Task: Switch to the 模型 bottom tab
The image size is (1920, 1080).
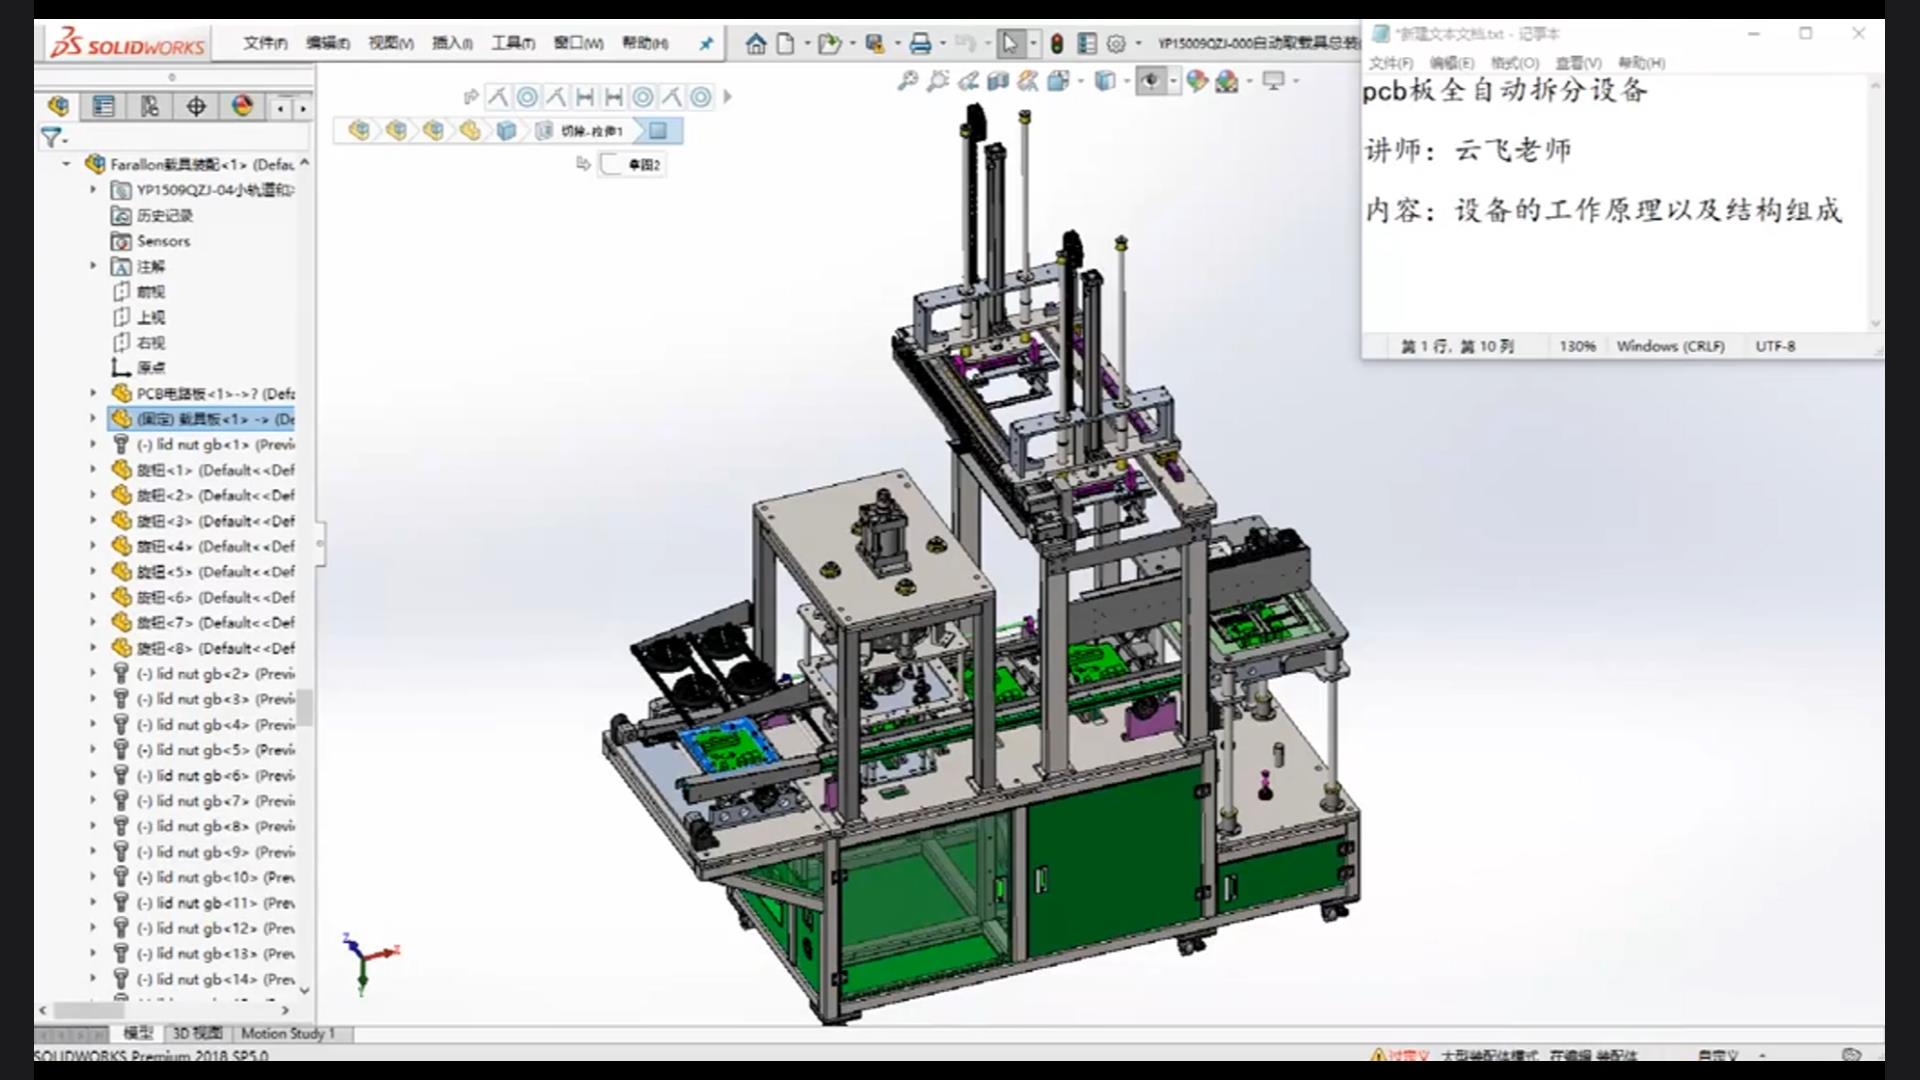Action: point(138,1033)
